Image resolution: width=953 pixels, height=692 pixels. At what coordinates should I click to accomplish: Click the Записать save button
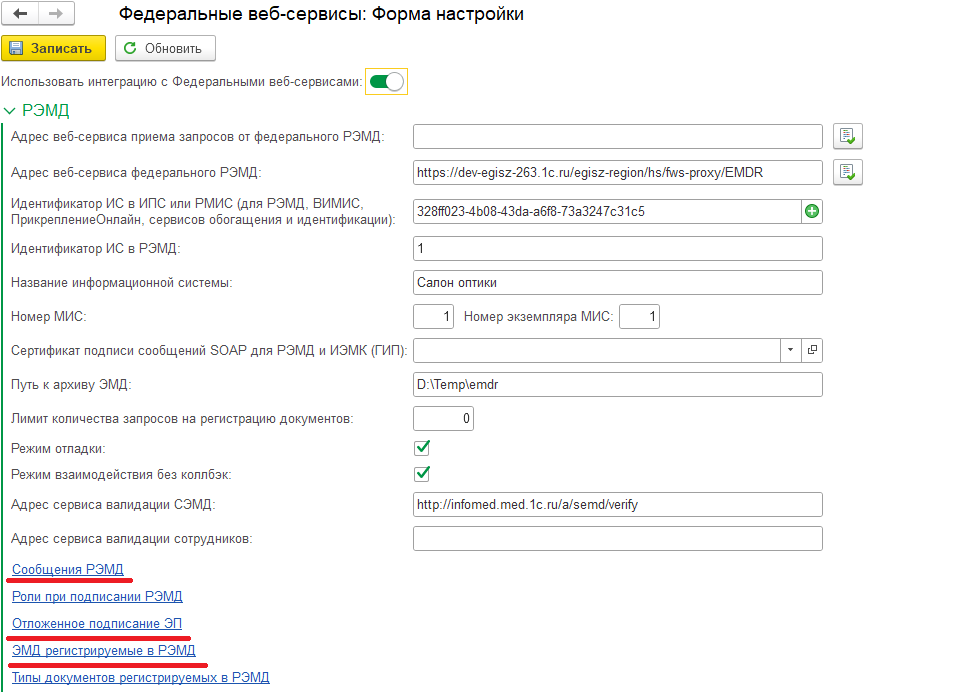[53, 48]
